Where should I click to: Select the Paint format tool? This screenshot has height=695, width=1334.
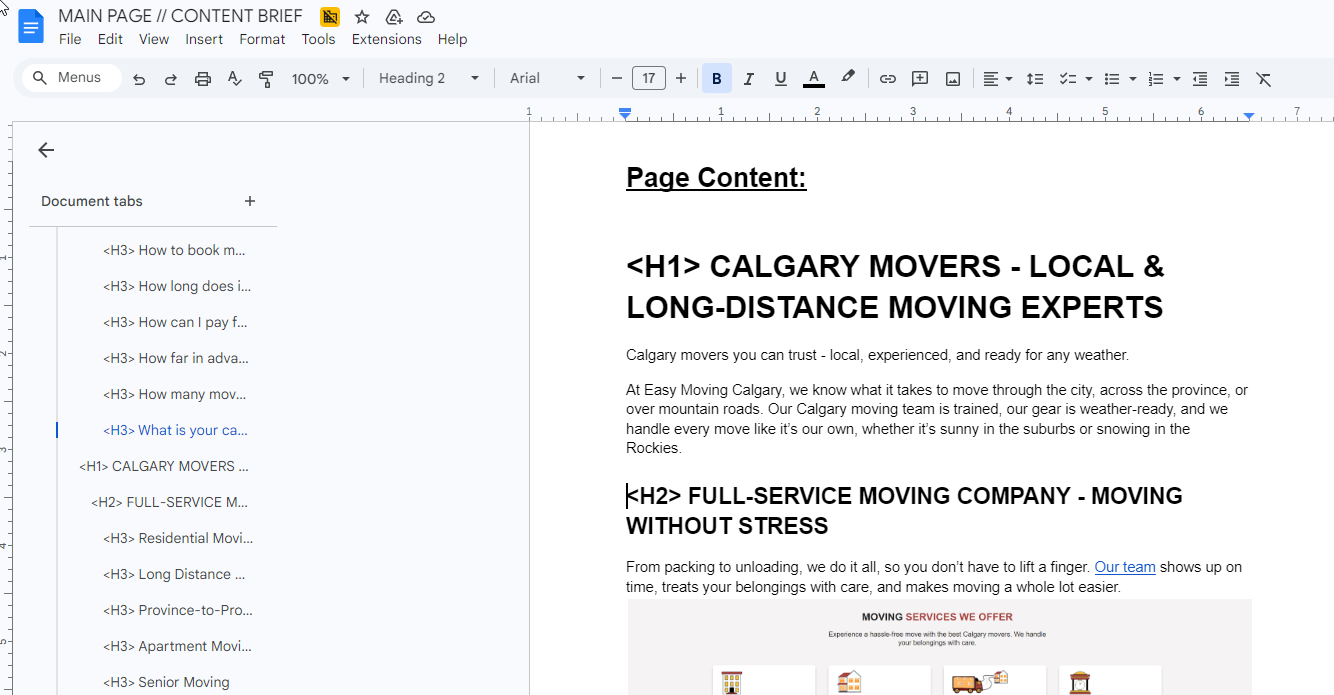click(x=266, y=79)
